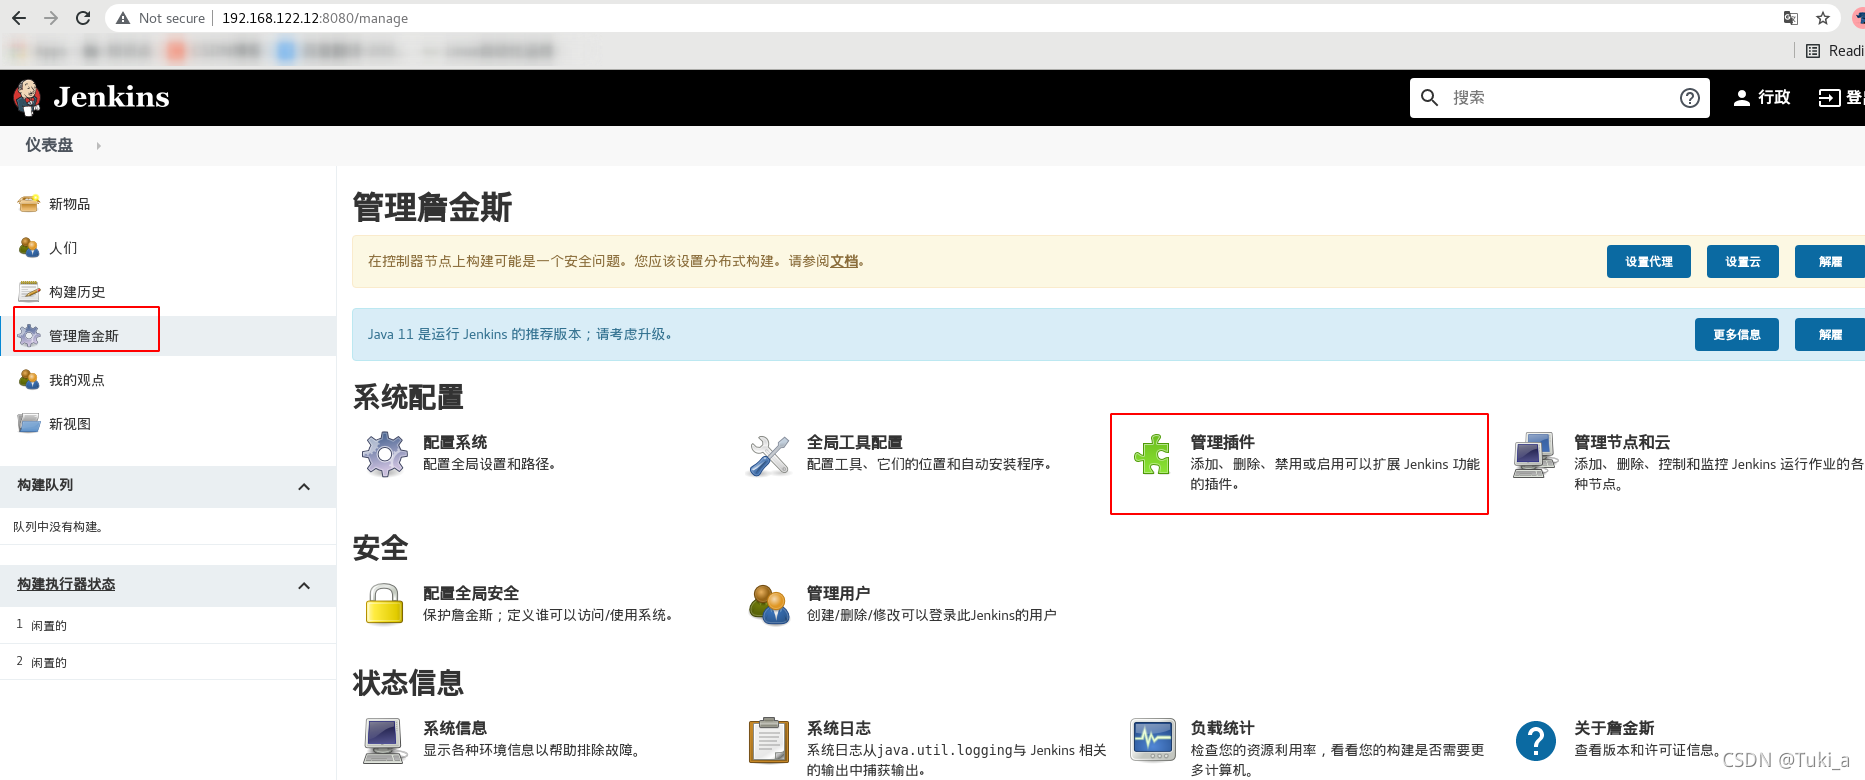Open the 文档 link in warning

click(844, 261)
